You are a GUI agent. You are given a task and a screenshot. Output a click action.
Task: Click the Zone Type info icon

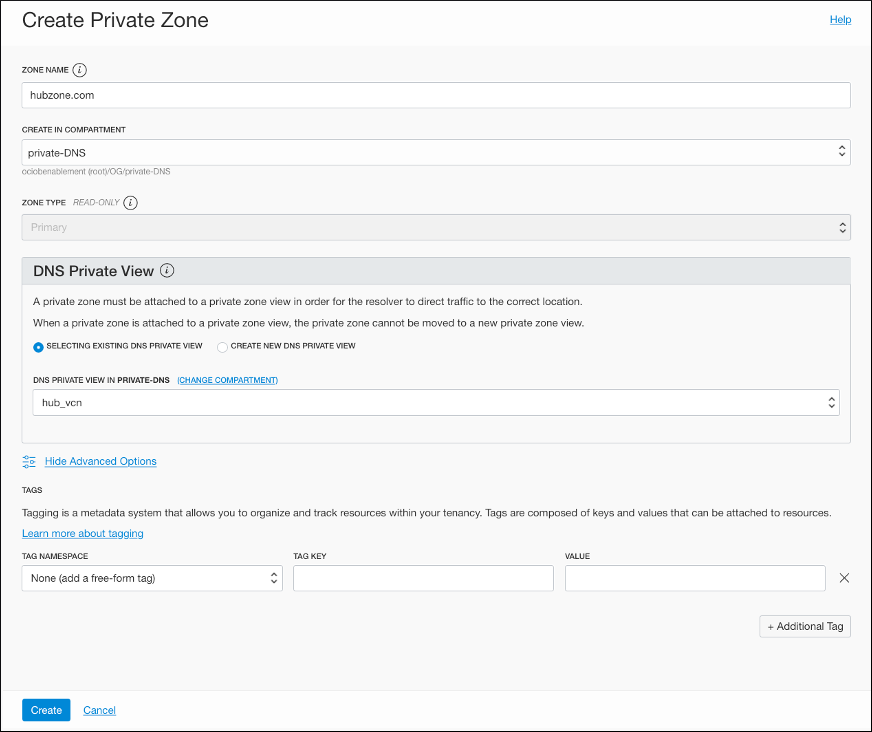tap(130, 202)
